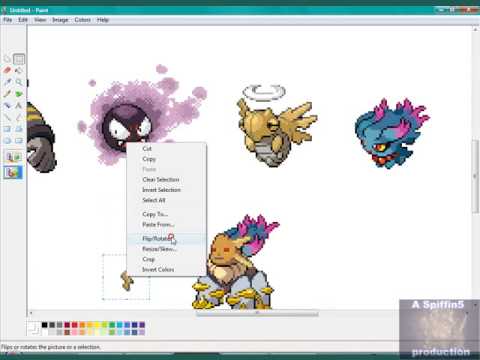Select the Polygon shape tool
This screenshot has height=360, width=480.
click(19, 129)
